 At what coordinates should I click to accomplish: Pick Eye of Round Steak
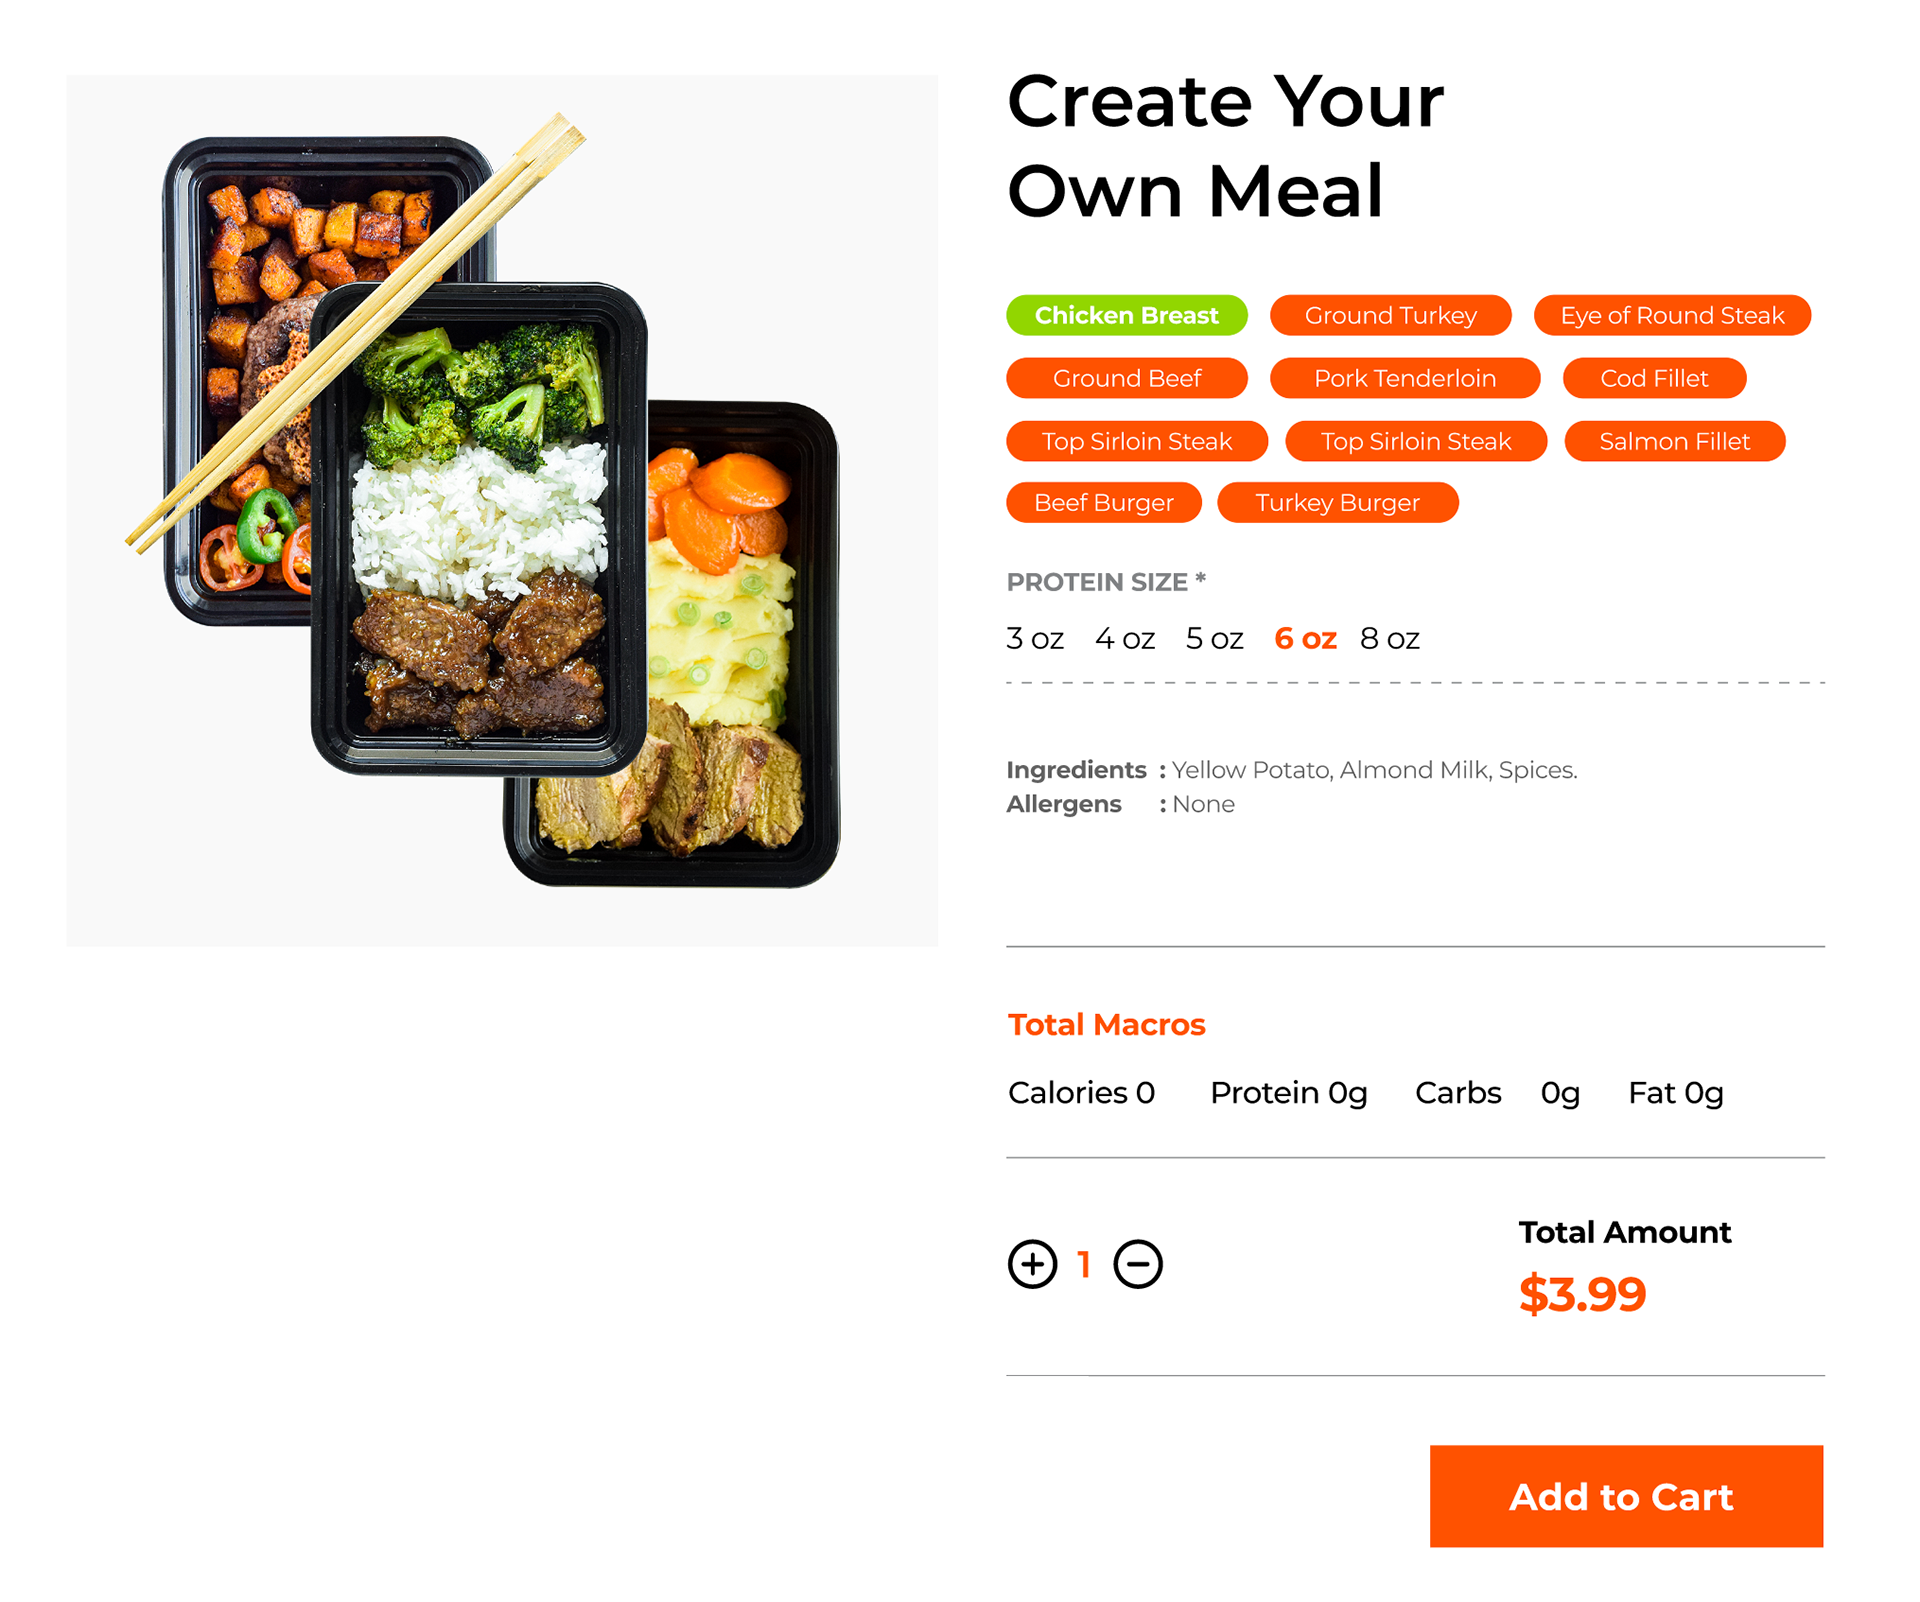coord(1672,315)
